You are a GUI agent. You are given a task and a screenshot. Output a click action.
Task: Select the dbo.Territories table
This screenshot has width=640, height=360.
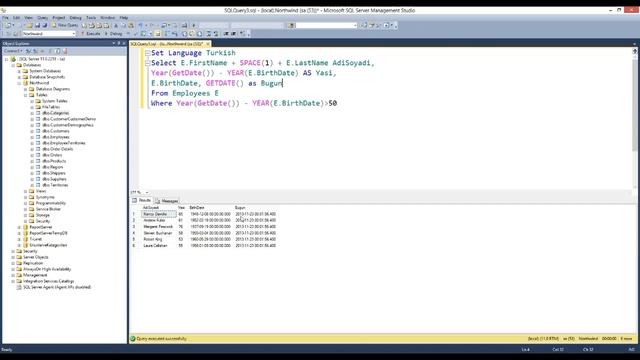(55, 185)
